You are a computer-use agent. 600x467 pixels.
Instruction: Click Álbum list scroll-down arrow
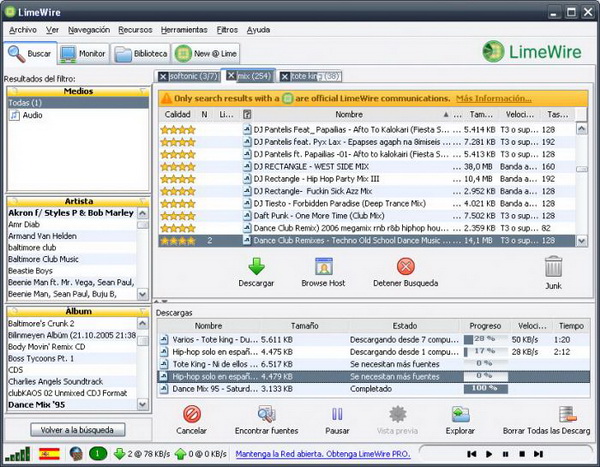click(x=143, y=404)
